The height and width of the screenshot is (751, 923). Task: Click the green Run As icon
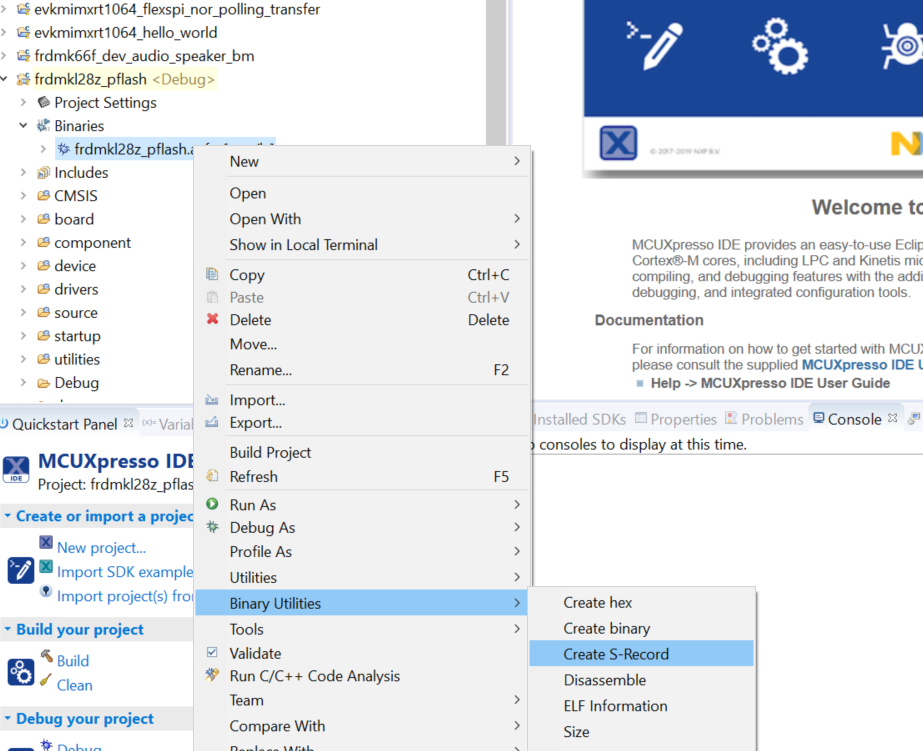click(x=213, y=504)
